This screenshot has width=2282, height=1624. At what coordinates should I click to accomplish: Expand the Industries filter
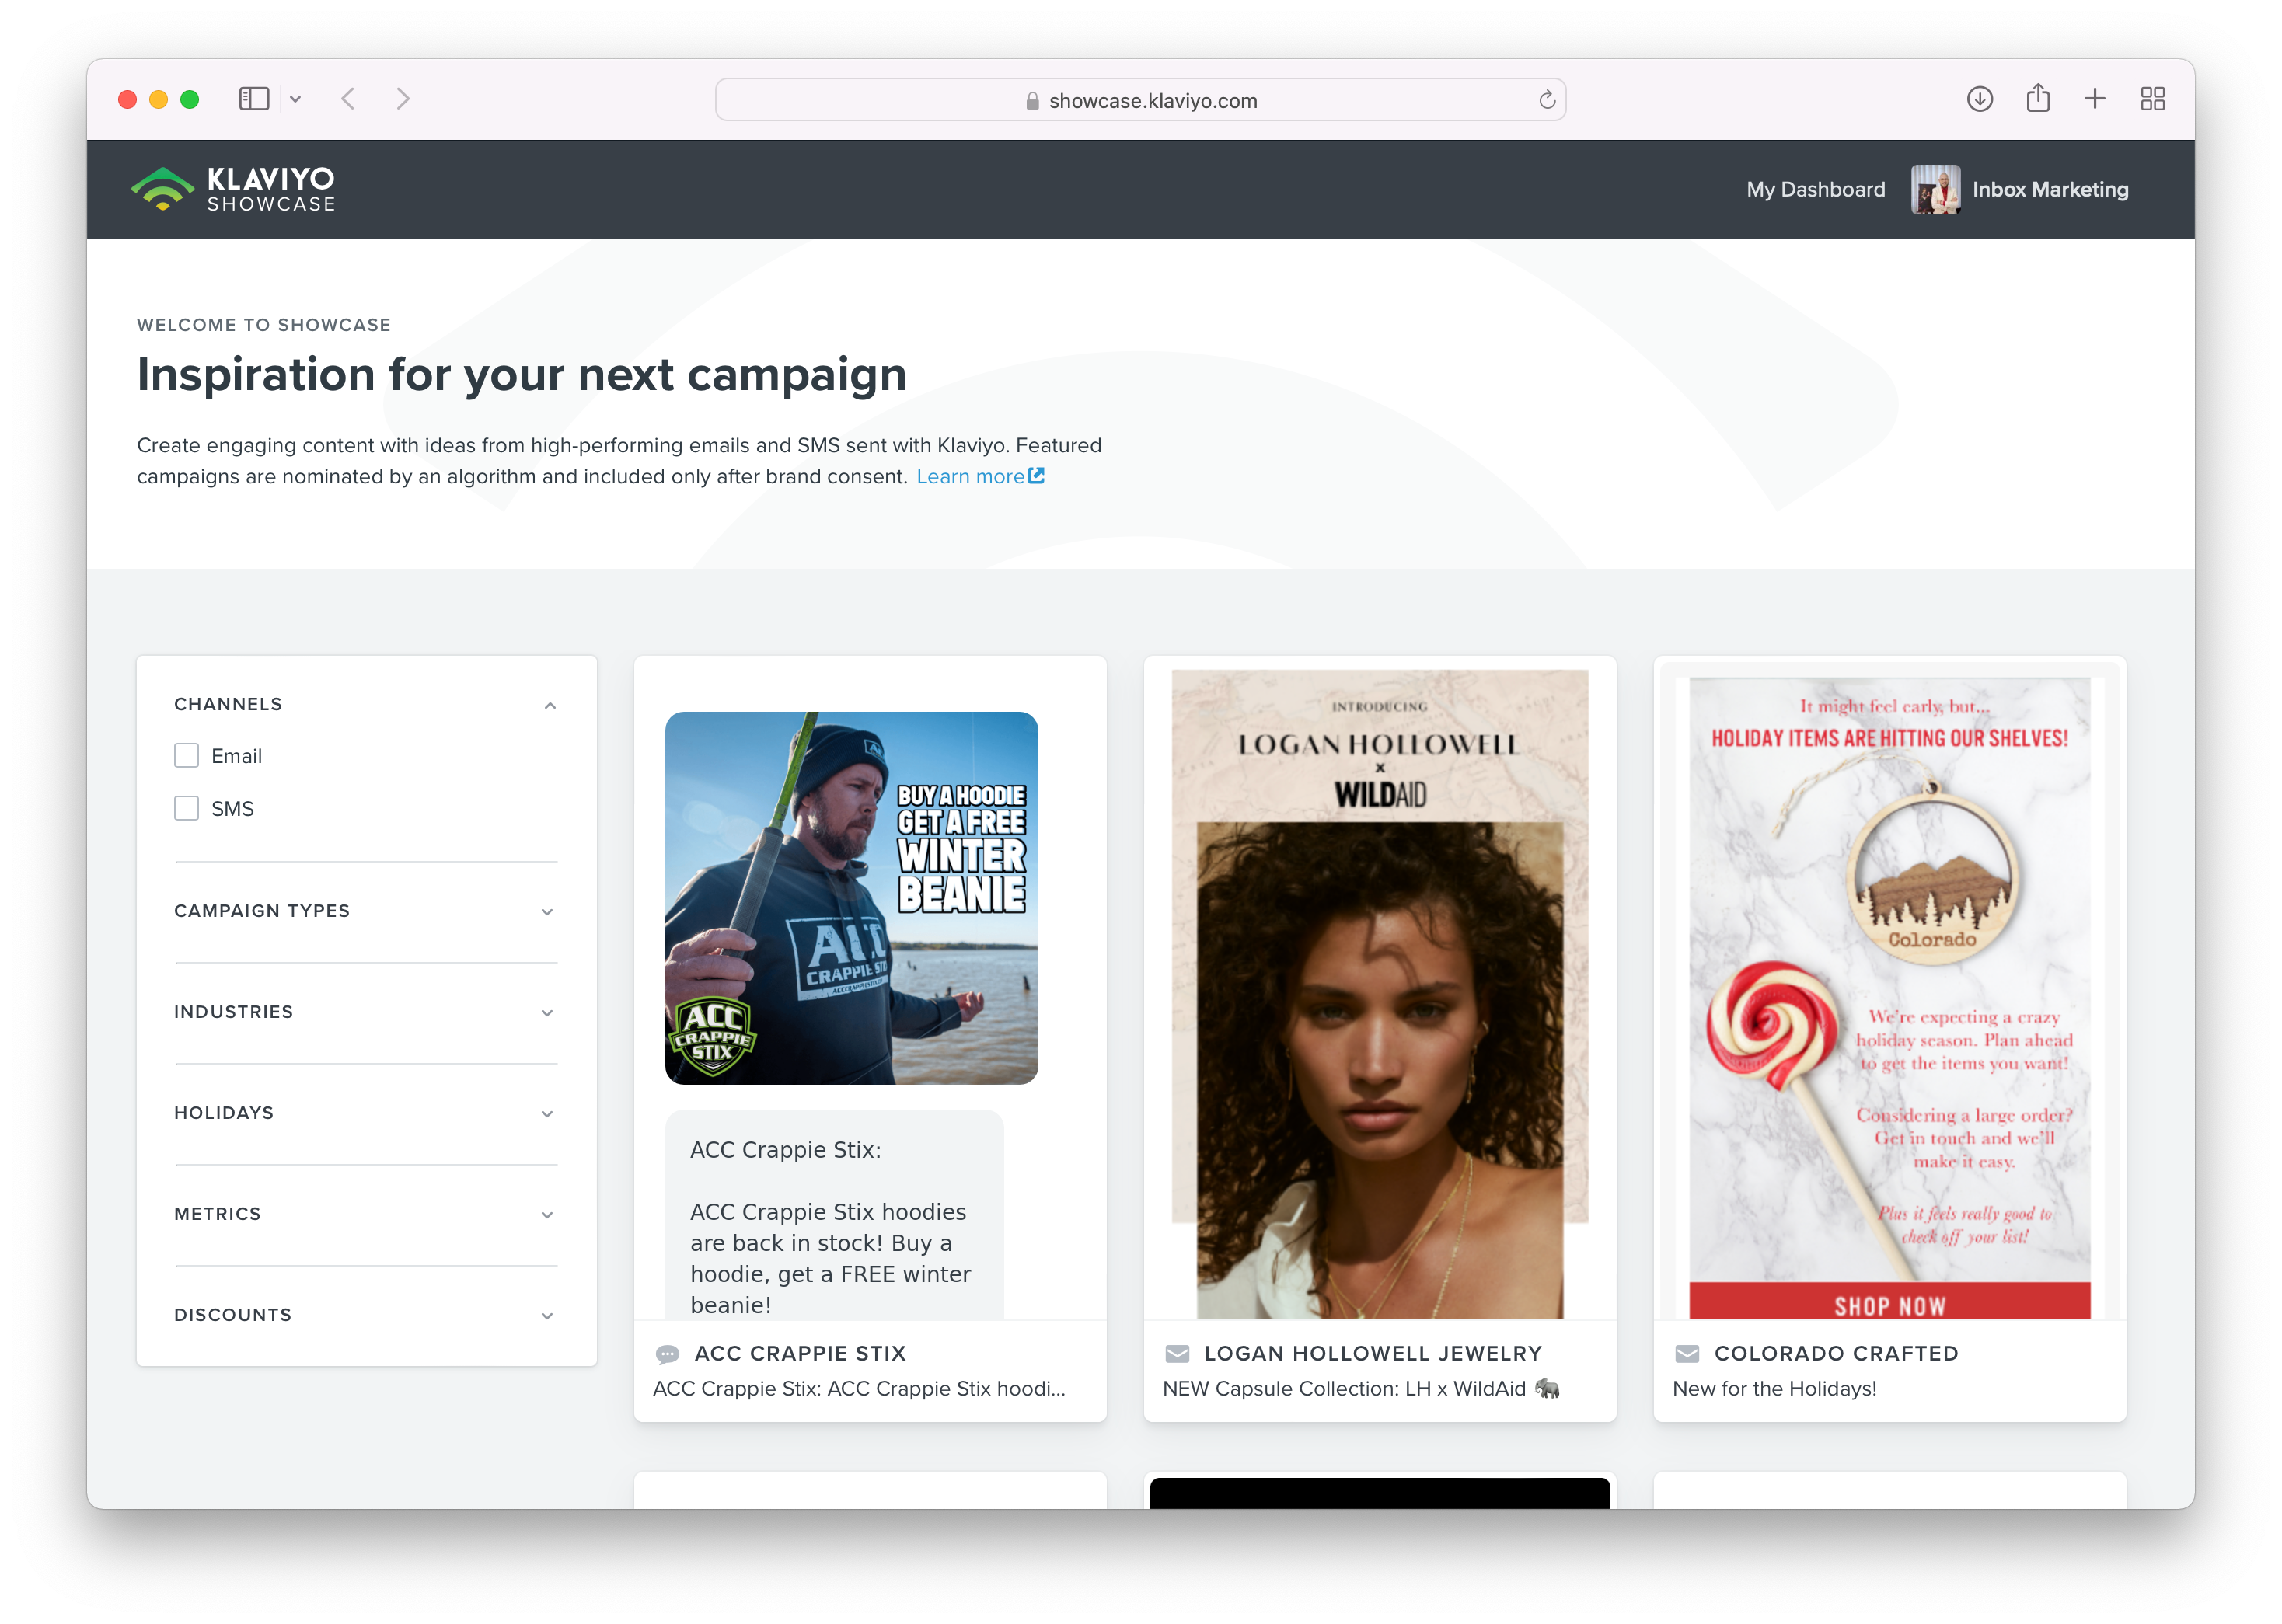(547, 1012)
